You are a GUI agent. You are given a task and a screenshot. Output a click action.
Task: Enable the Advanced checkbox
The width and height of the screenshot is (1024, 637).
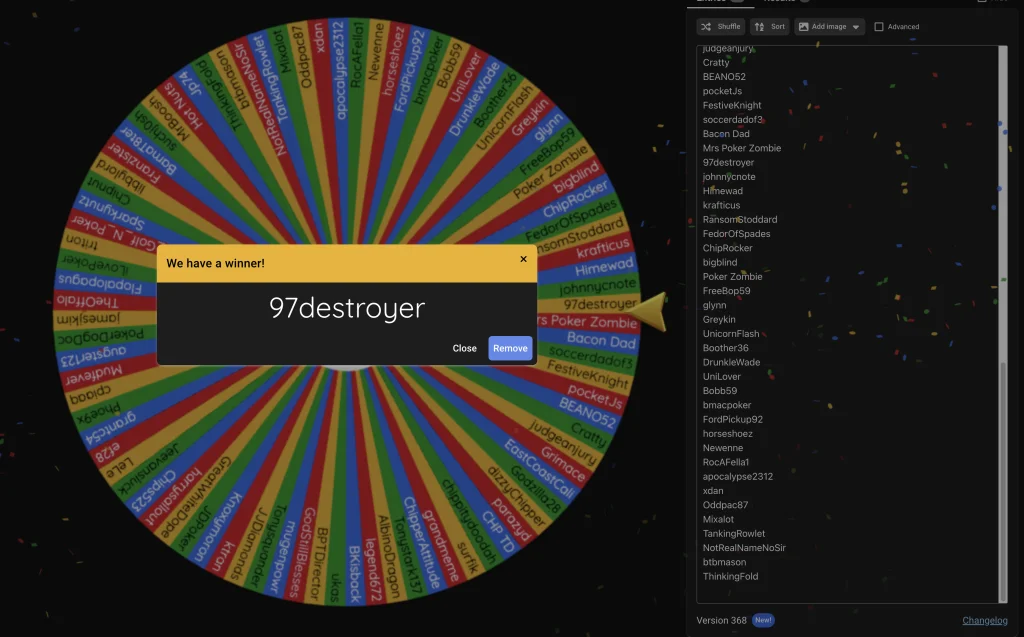[879, 27]
